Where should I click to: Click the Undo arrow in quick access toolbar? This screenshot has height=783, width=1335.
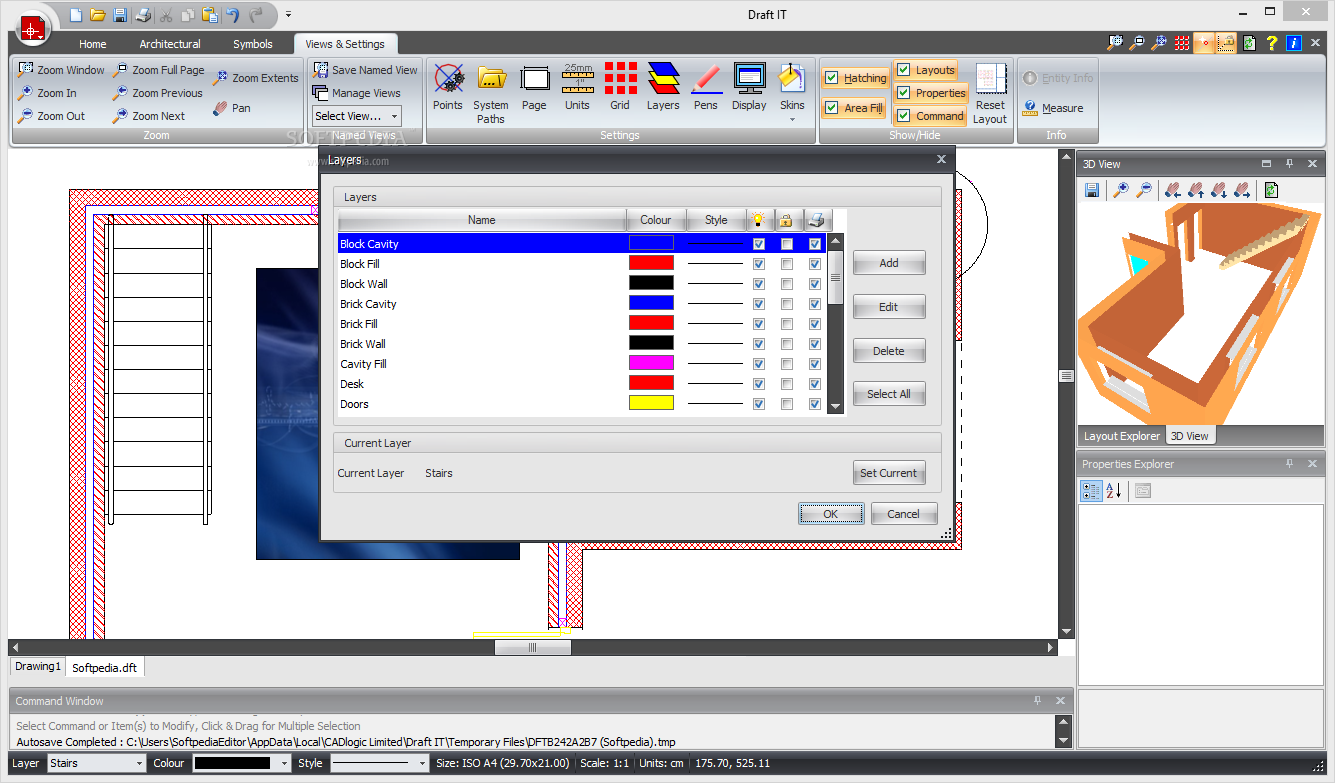pyautogui.click(x=233, y=15)
